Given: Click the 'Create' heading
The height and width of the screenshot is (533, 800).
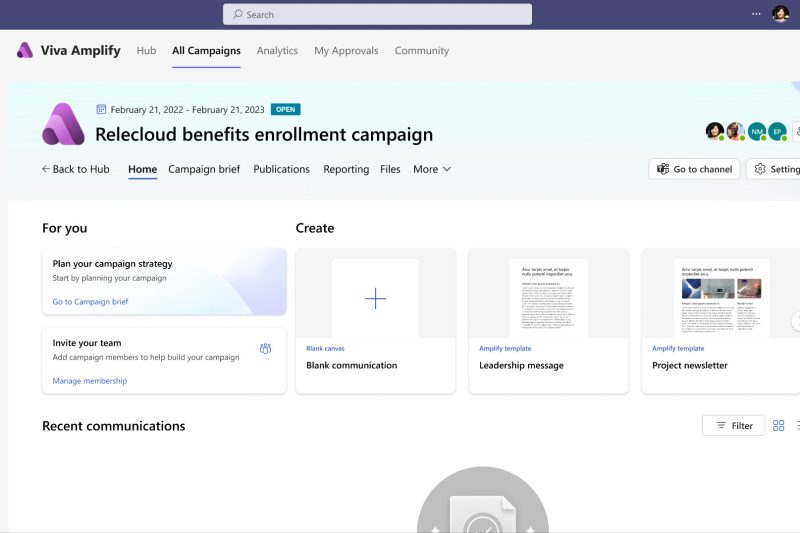Looking at the screenshot, I should tap(315, 228).
